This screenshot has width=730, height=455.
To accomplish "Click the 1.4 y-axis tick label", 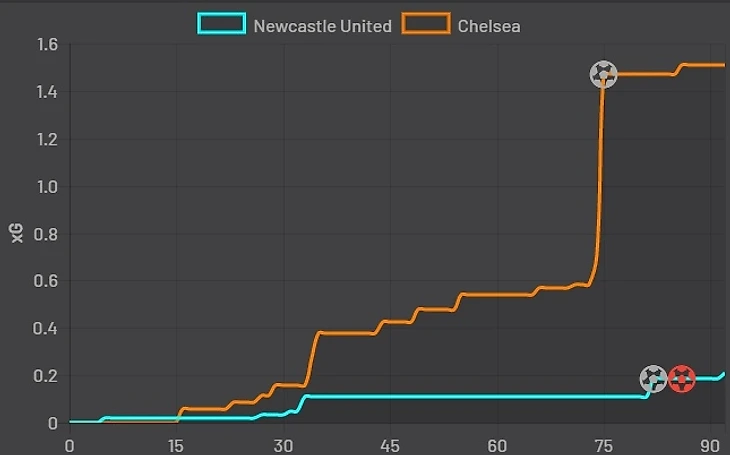I will pos(47,92).
